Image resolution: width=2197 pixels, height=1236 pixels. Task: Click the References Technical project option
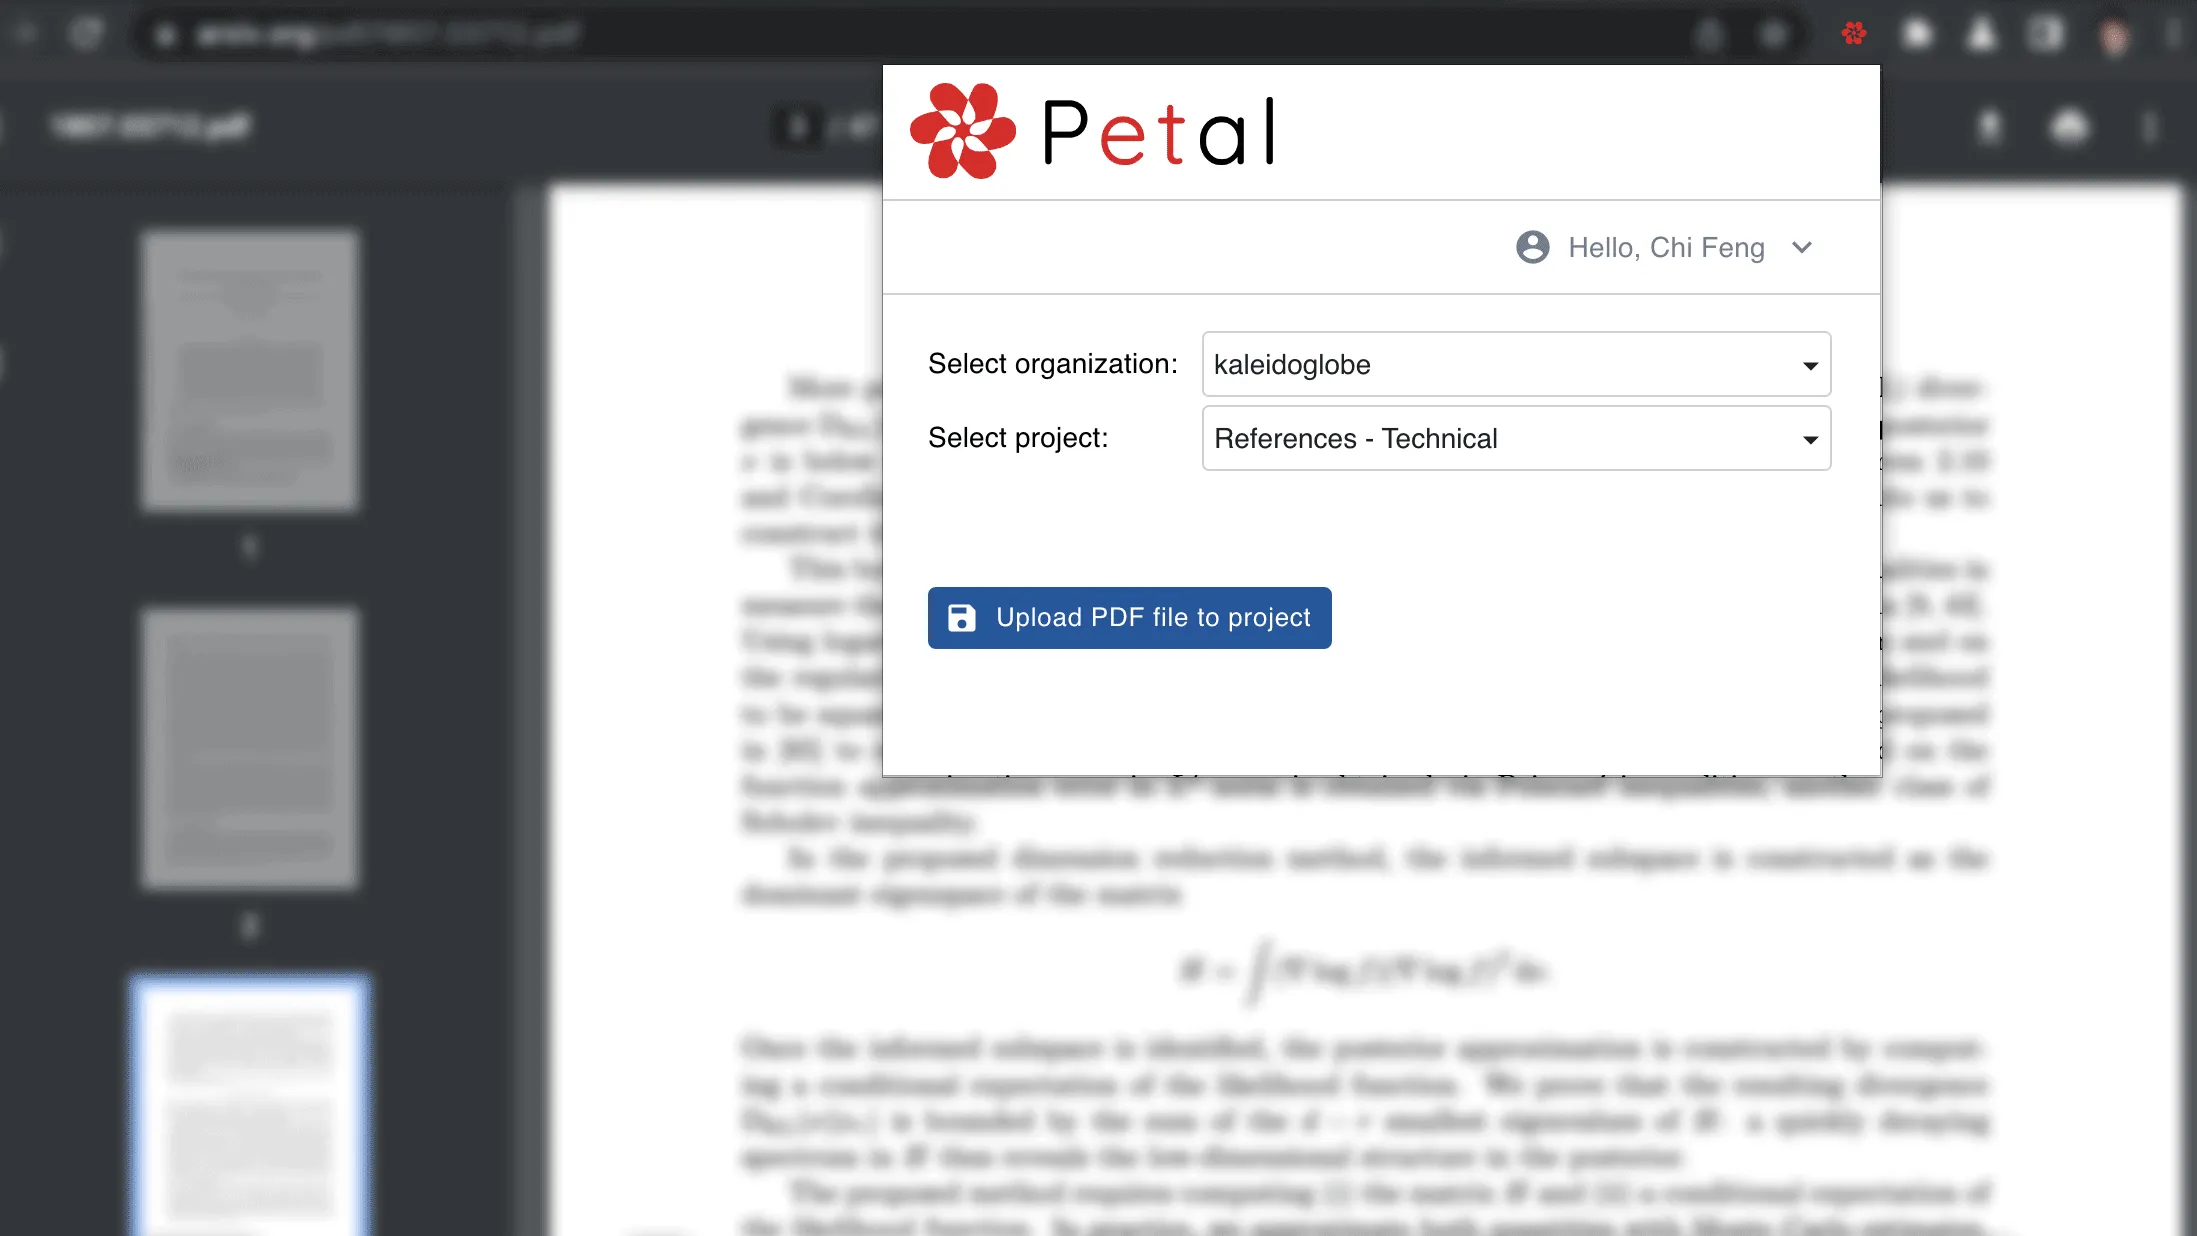[x=1515, y=438]
